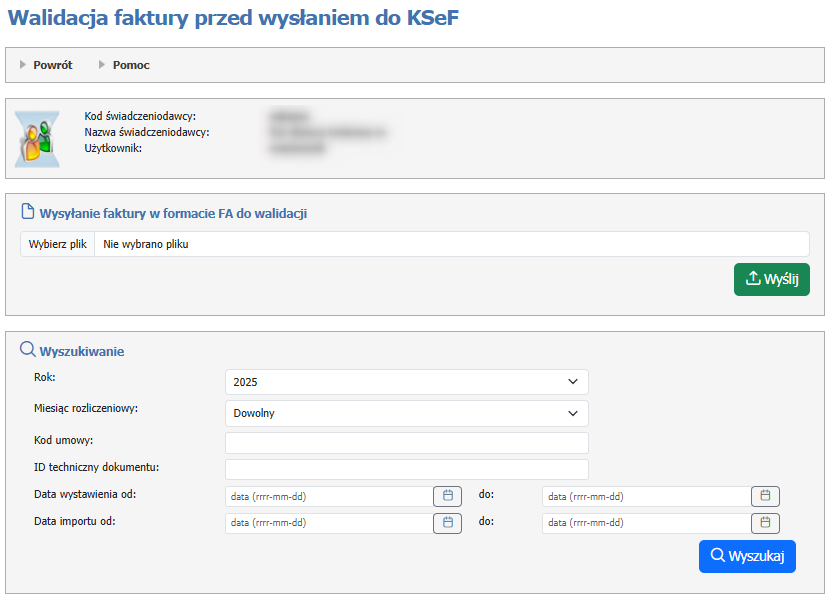
Task: Focus the ID techniczny dokumentu field
Action: 406,469
